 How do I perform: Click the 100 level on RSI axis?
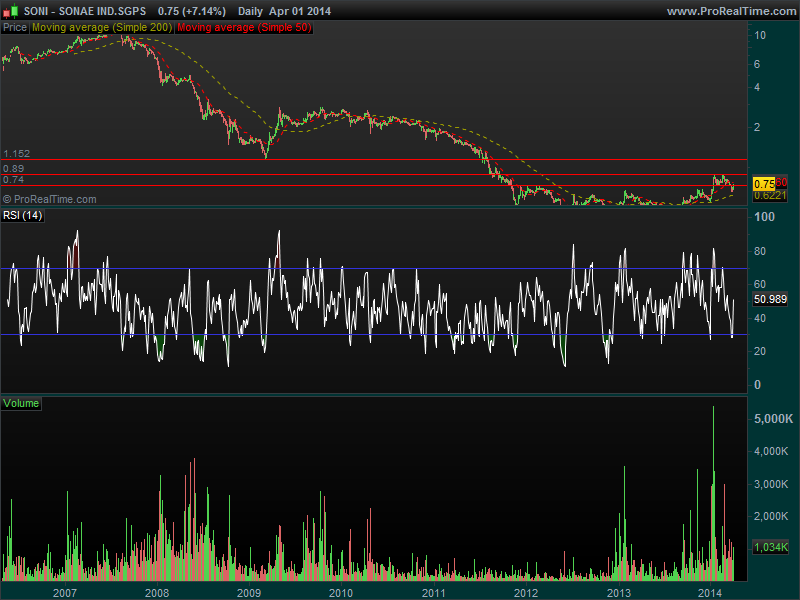pos(764,217)
